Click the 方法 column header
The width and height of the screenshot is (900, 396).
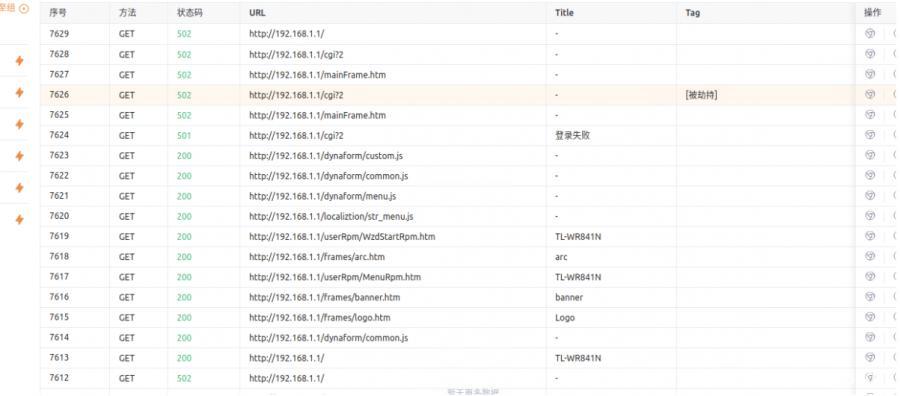pos(127,13)
